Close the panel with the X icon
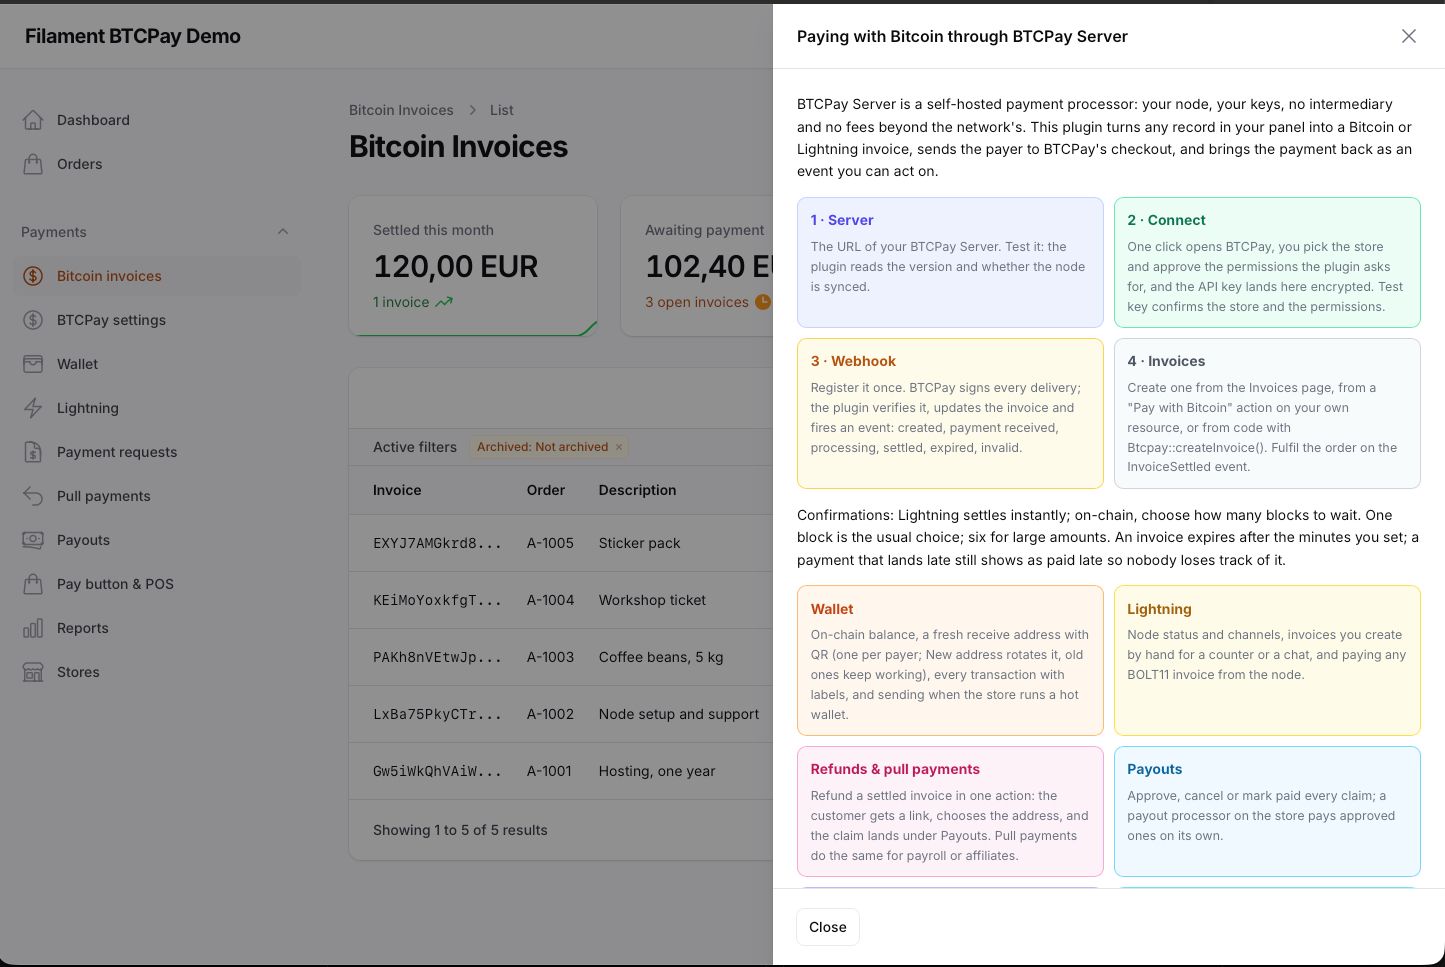 pos(1409,36)
